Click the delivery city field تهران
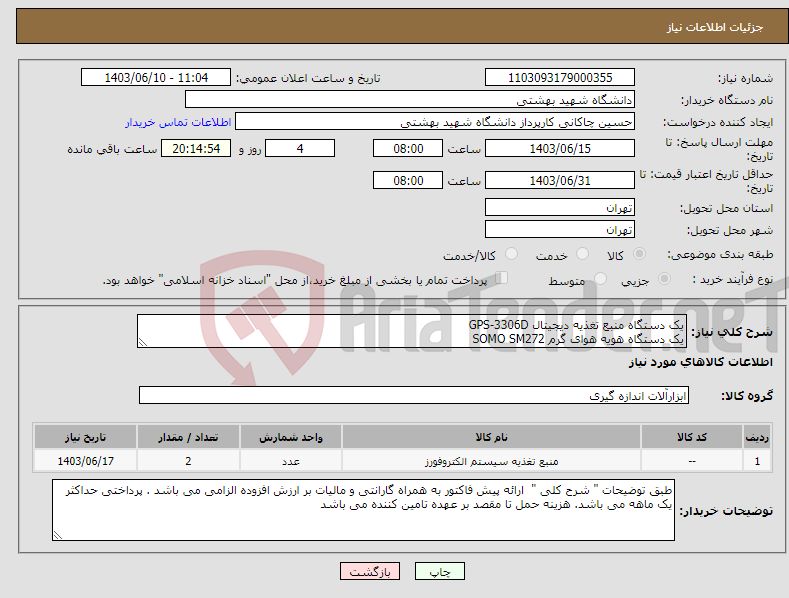The image size is (789, 598). click(x=560, y=230)
